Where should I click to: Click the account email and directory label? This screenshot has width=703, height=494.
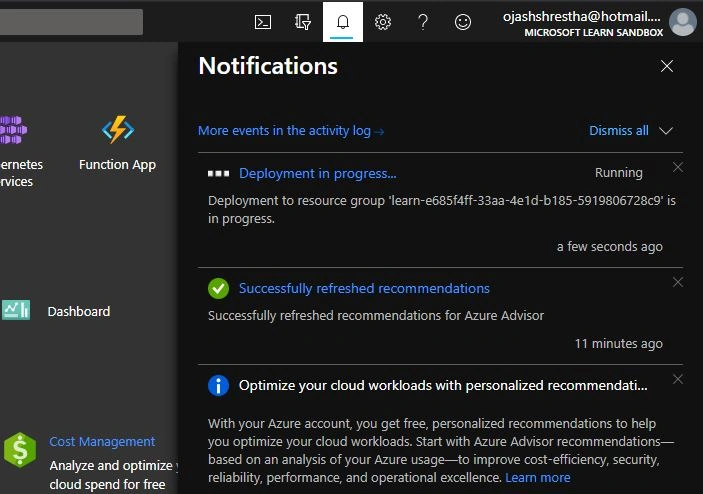coord(582,24)
